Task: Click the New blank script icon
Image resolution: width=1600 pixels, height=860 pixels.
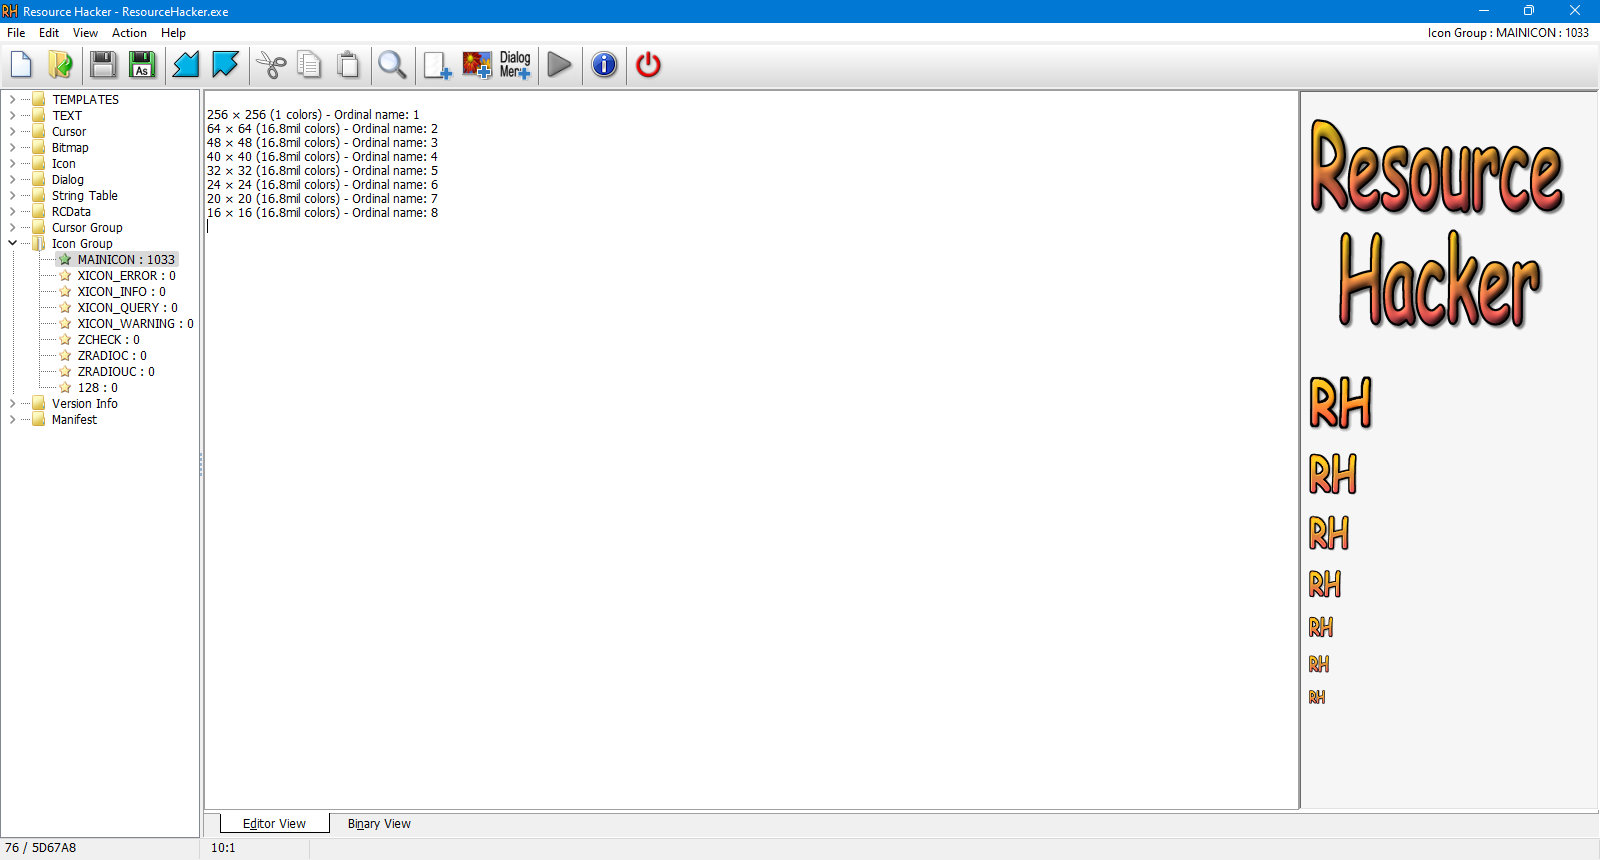Action: [21, 65]
